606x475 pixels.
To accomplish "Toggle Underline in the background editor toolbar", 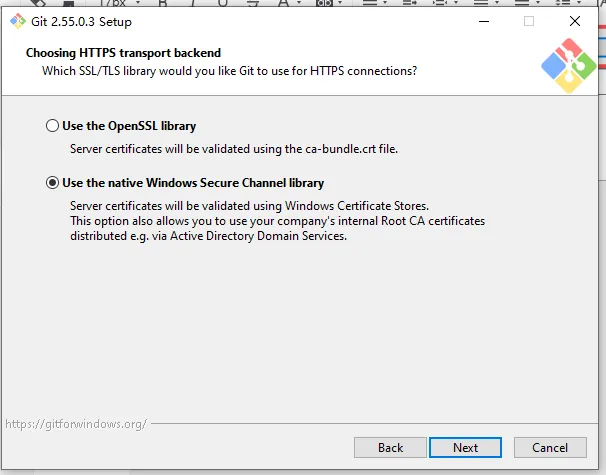I will [222, 3].
